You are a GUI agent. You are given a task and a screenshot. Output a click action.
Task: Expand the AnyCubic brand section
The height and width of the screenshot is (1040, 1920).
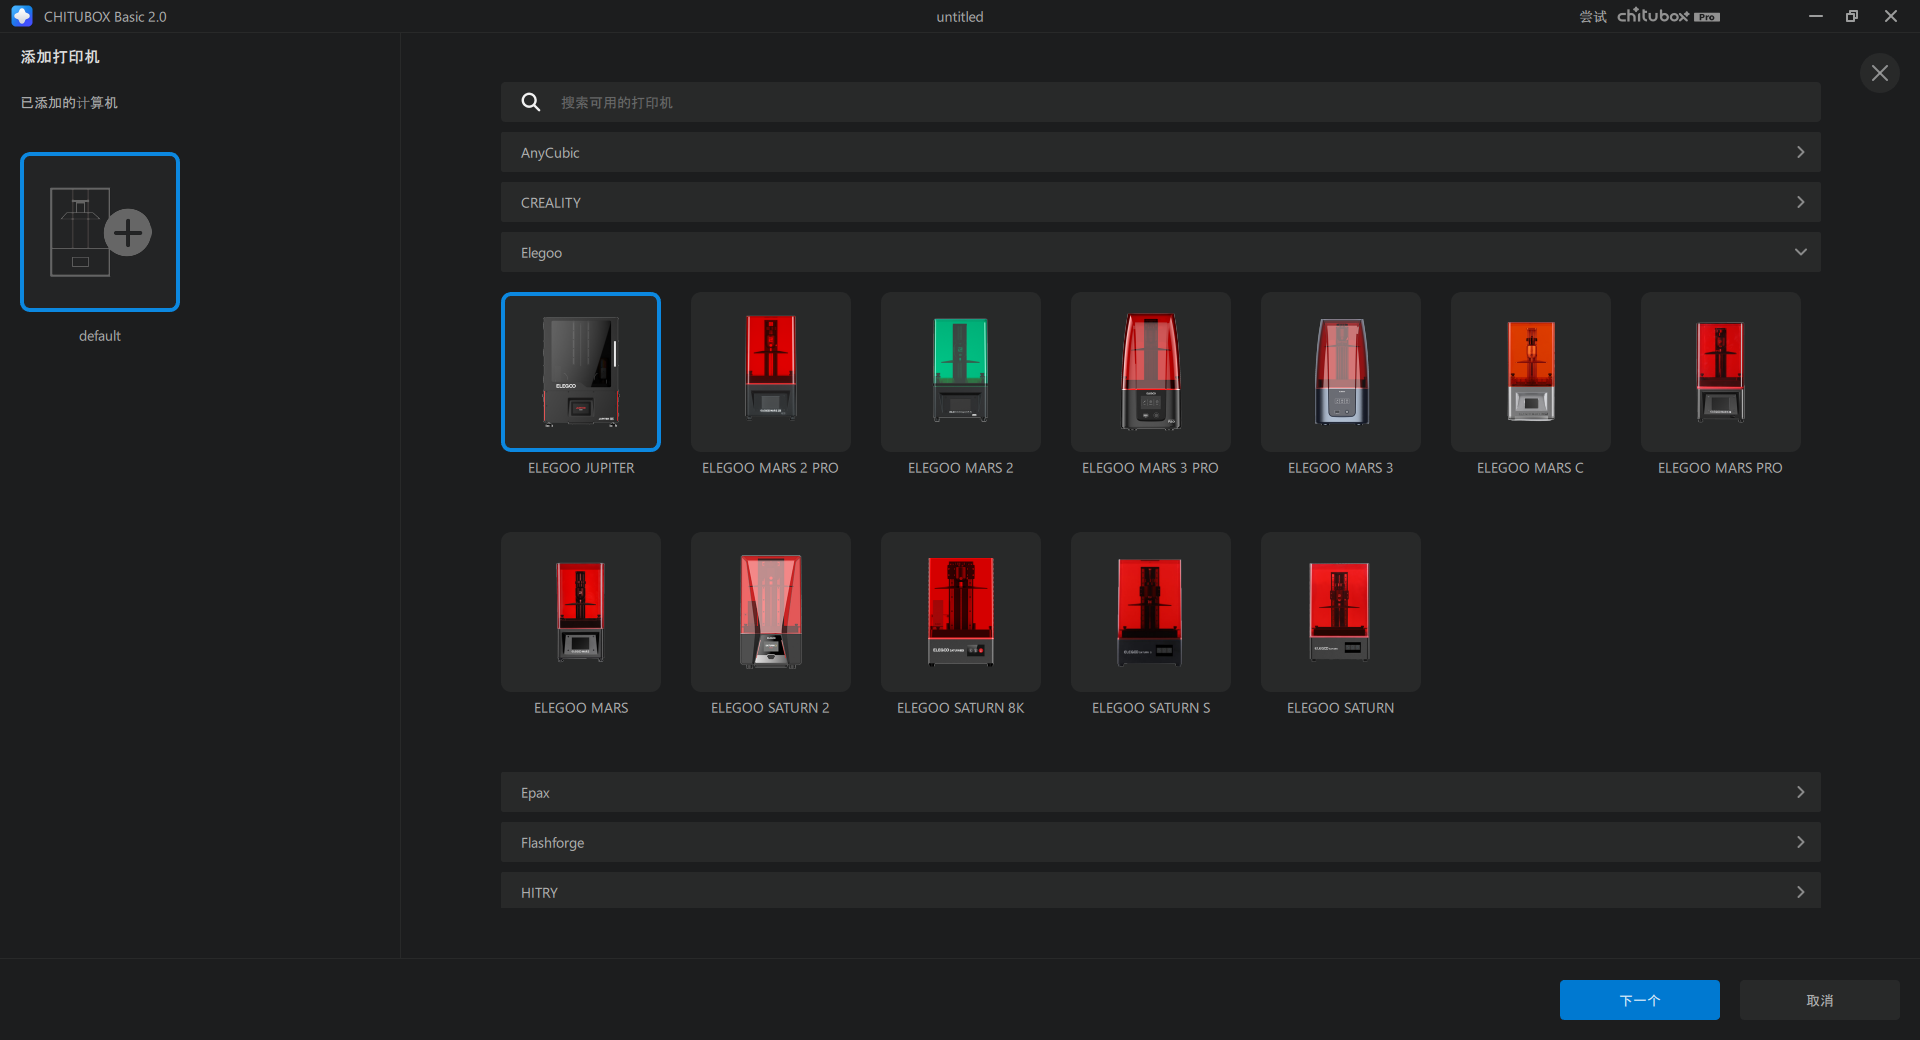pos(1161,152)
